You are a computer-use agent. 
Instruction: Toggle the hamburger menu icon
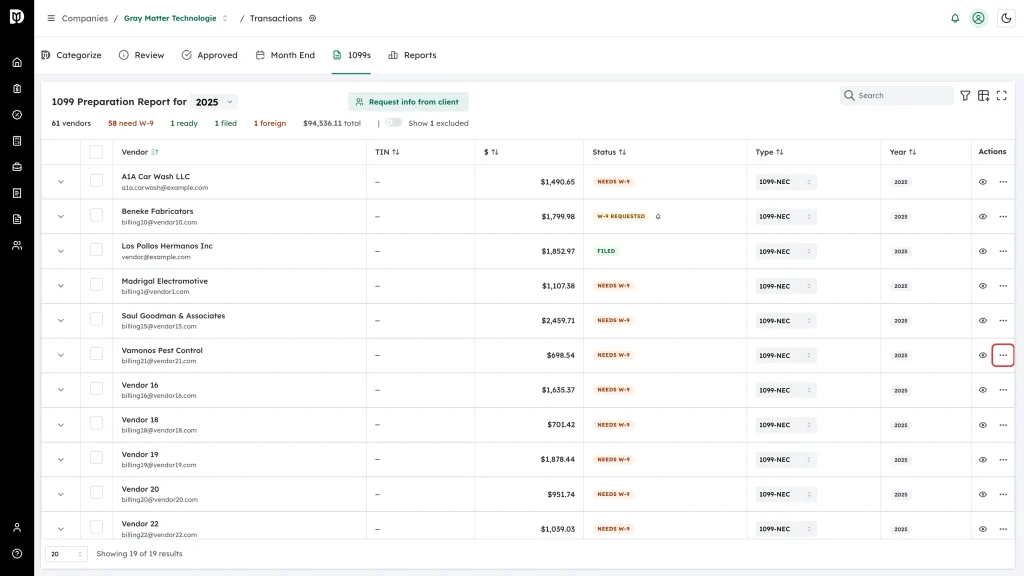[51, 18]
